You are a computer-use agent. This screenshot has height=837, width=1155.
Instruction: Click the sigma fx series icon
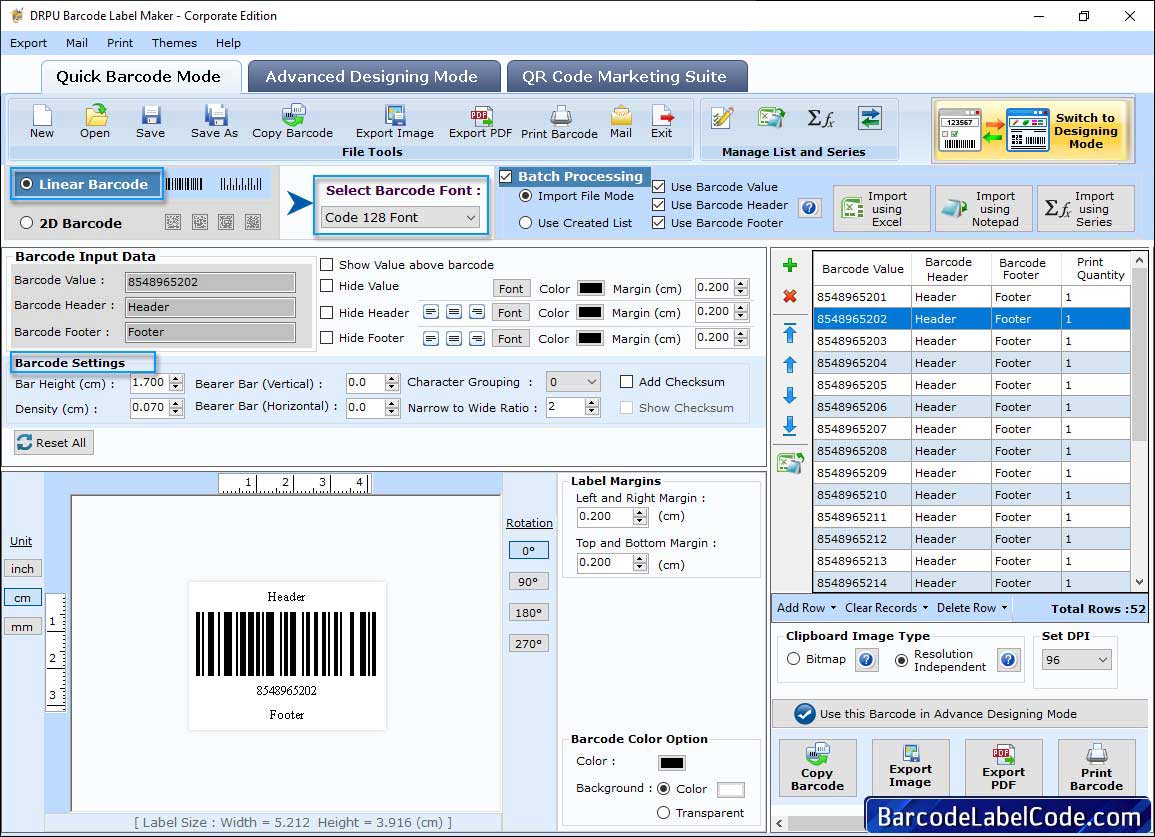click(x=820, y=118)
